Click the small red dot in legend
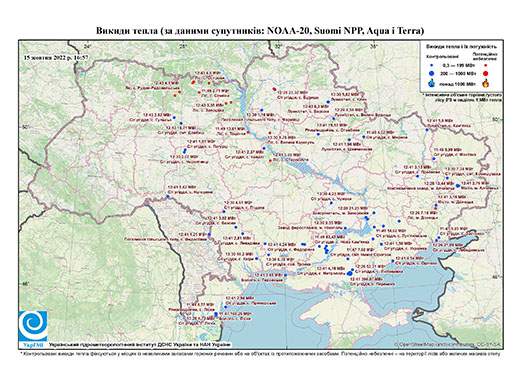The image size is (520, 368). 485,65
